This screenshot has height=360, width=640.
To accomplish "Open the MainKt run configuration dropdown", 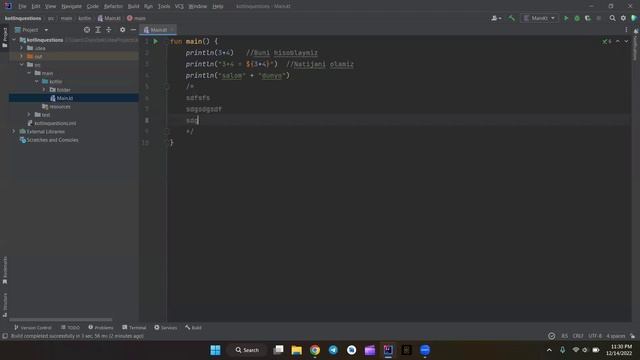I will (539, 18).
